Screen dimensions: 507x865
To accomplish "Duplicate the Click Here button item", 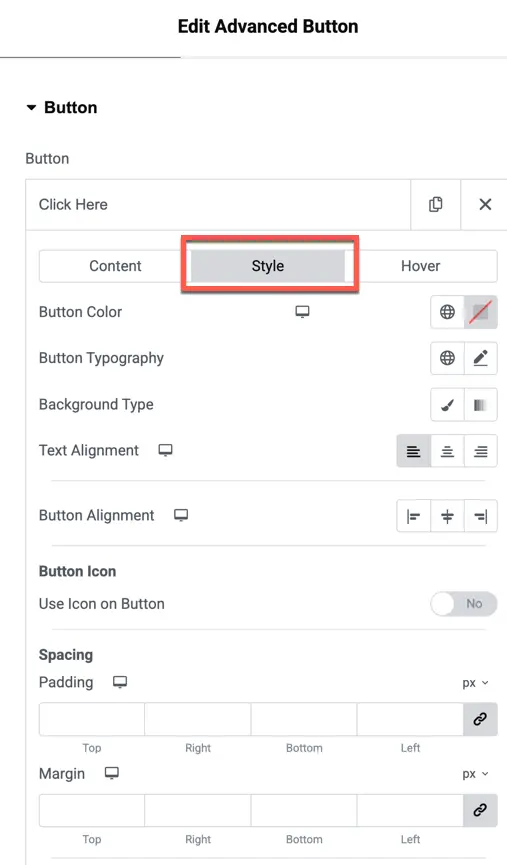I will point(435,204).
